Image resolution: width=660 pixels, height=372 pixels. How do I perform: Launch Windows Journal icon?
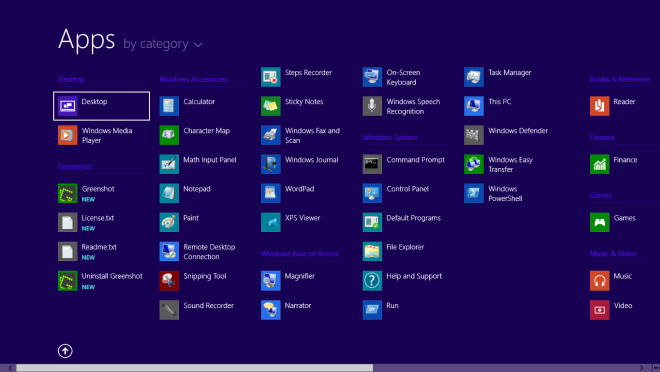[x=271, y=164]
